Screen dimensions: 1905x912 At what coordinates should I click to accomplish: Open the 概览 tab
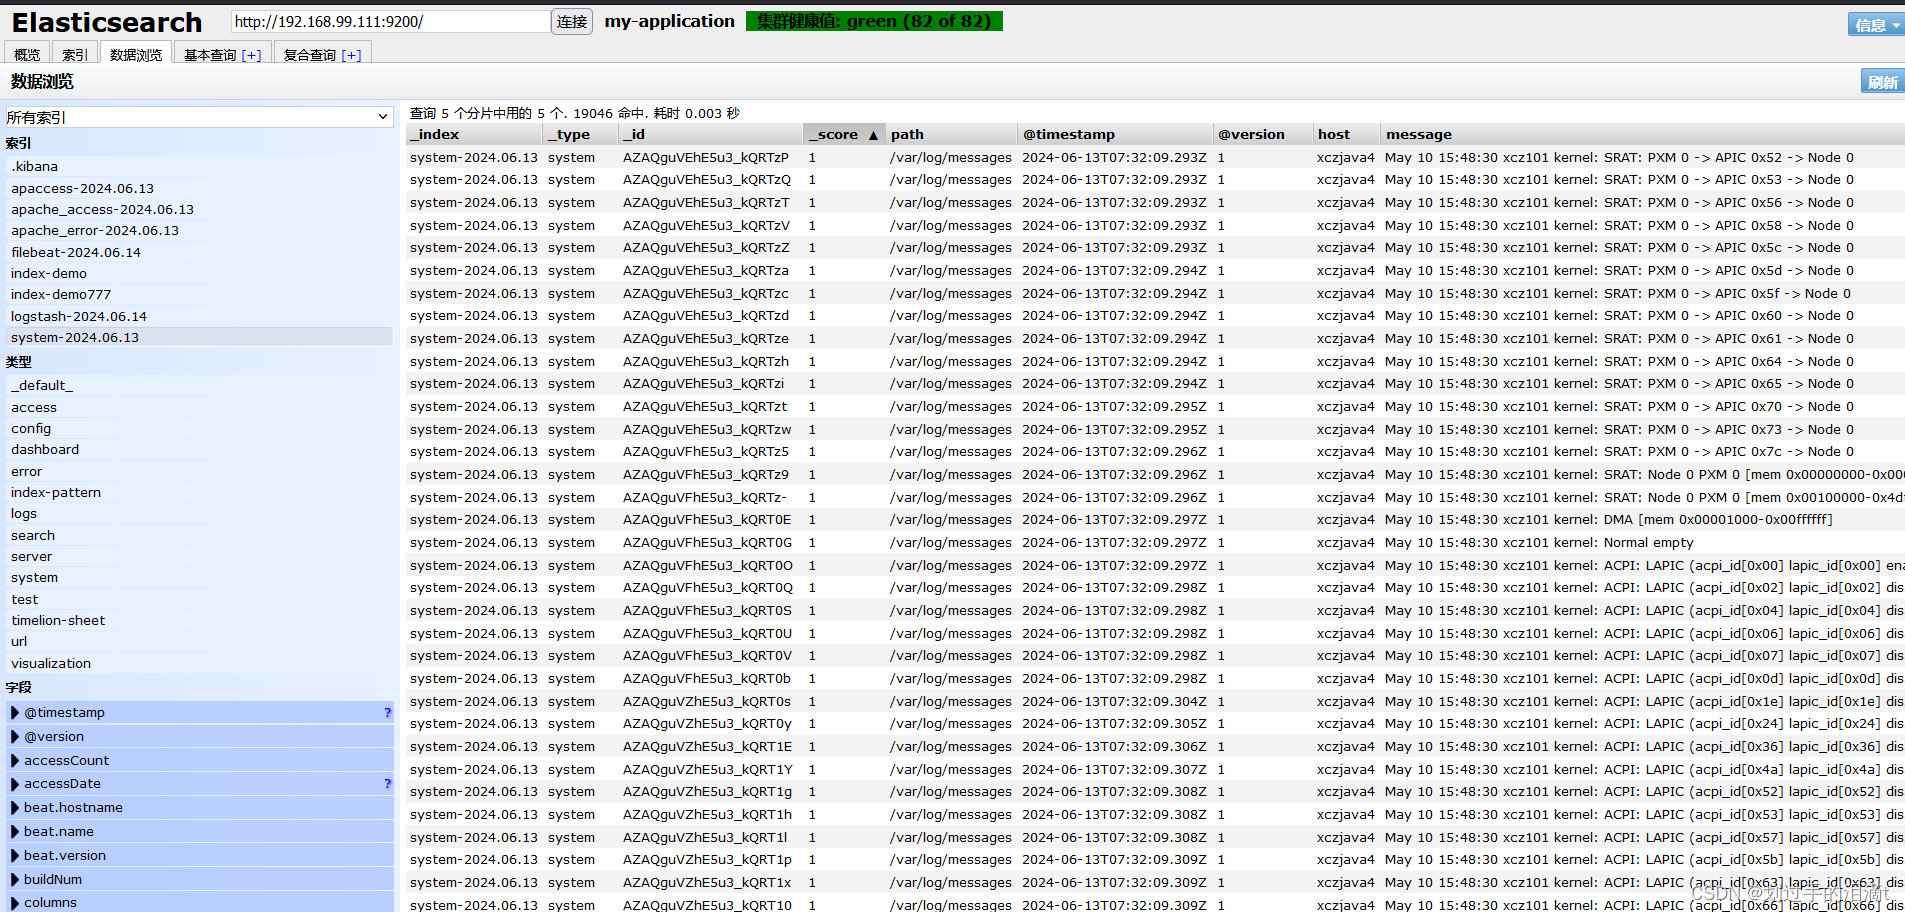click(27, 54)
